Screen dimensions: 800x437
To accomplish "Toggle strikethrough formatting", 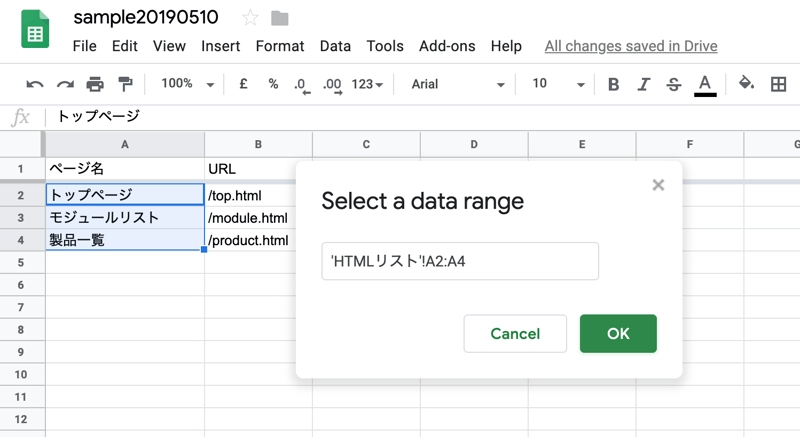I will point(673,84).
